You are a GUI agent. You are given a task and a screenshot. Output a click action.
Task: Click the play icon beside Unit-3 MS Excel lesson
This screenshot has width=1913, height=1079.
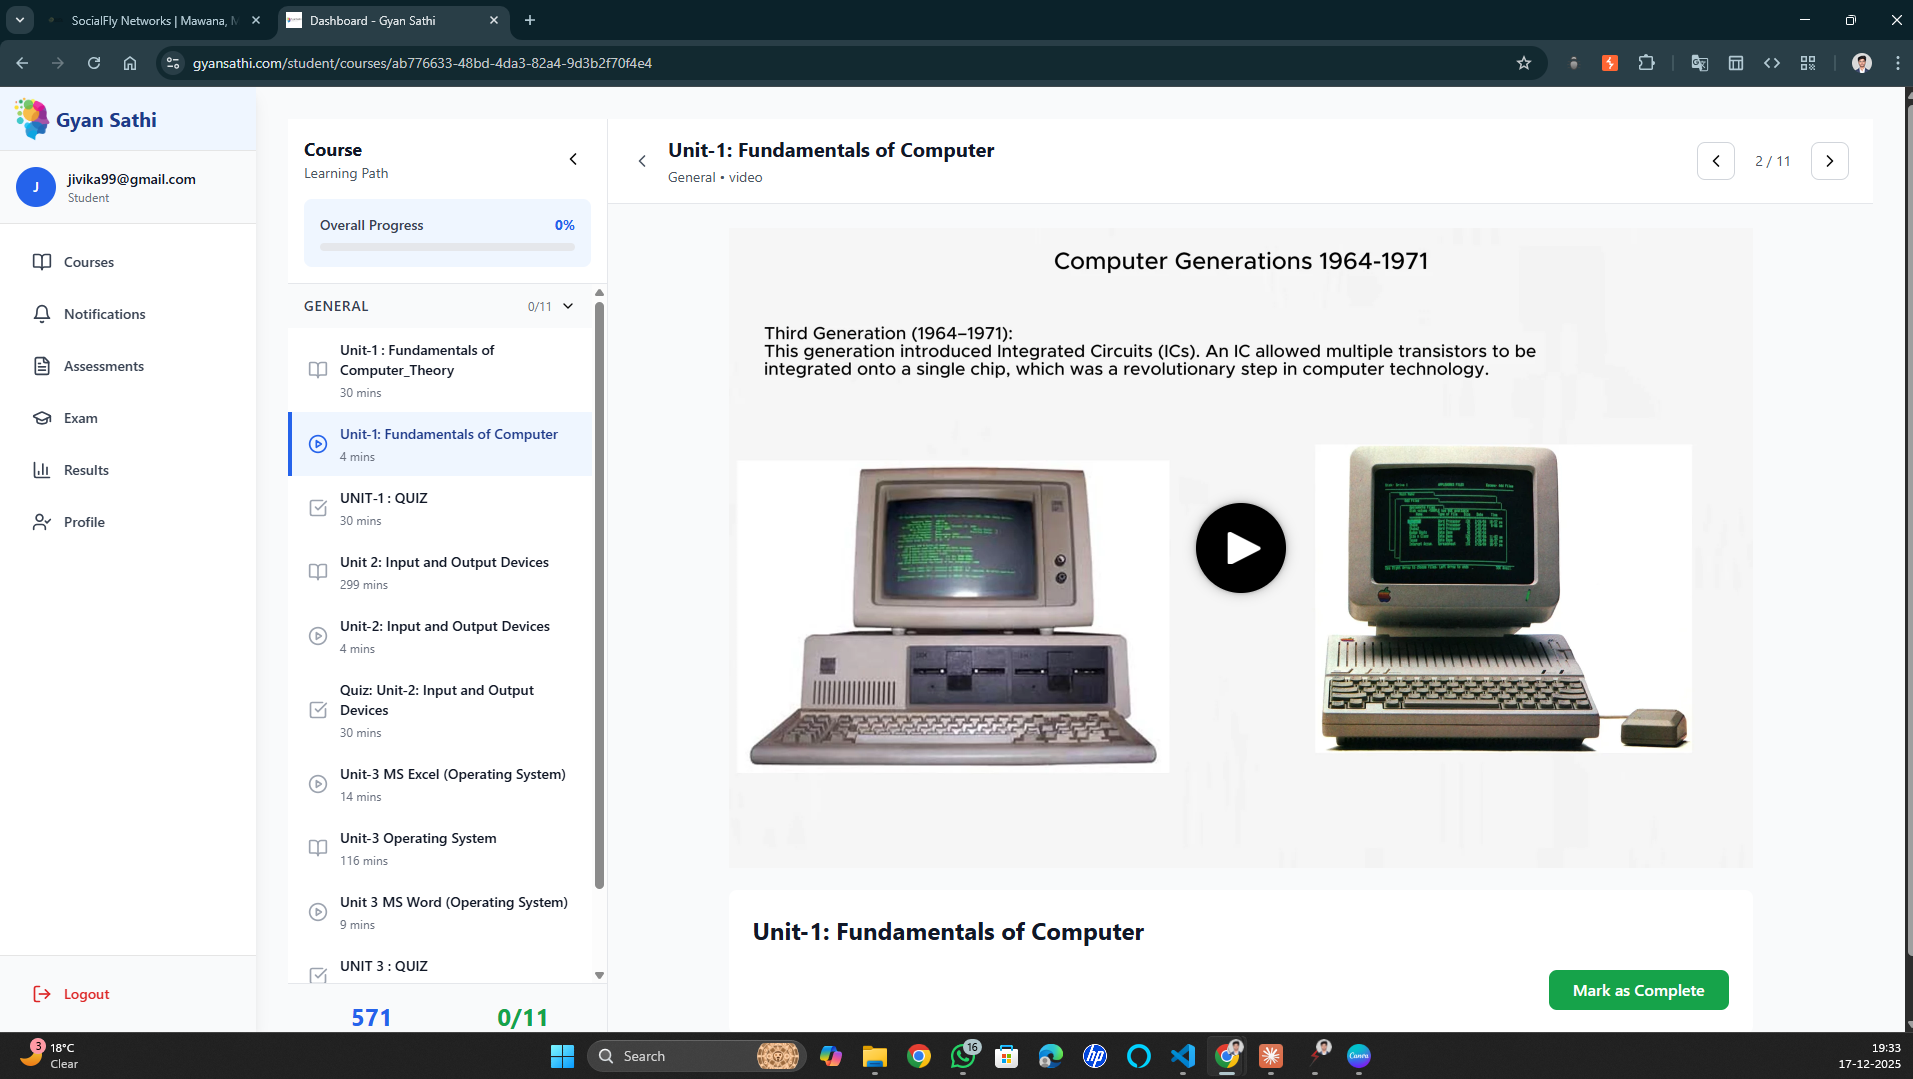pyautogui.click(x=318, y=784)
